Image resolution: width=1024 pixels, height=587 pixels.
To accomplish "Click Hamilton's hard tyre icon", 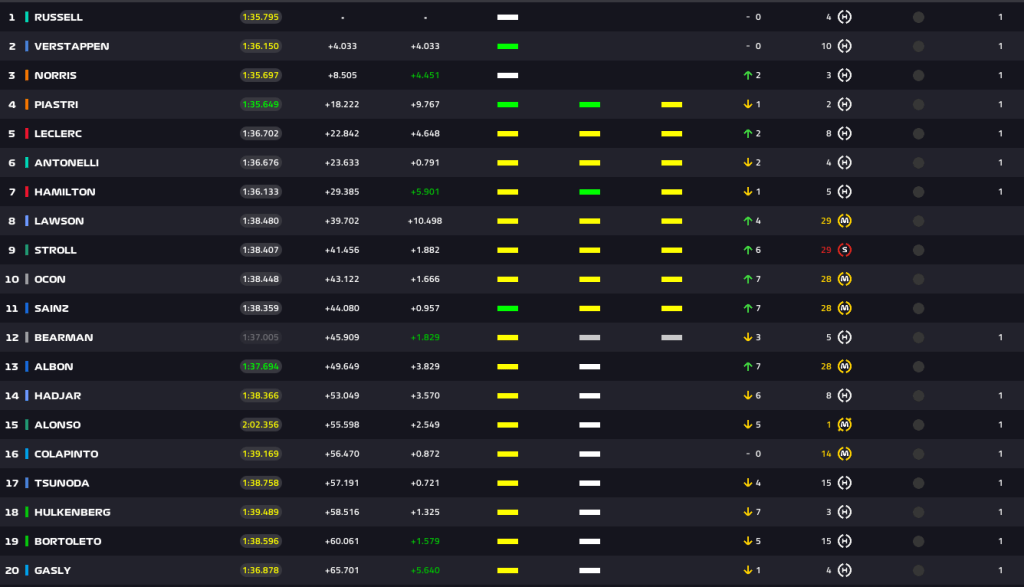I will pyautogui.click(x=844, y=192).
